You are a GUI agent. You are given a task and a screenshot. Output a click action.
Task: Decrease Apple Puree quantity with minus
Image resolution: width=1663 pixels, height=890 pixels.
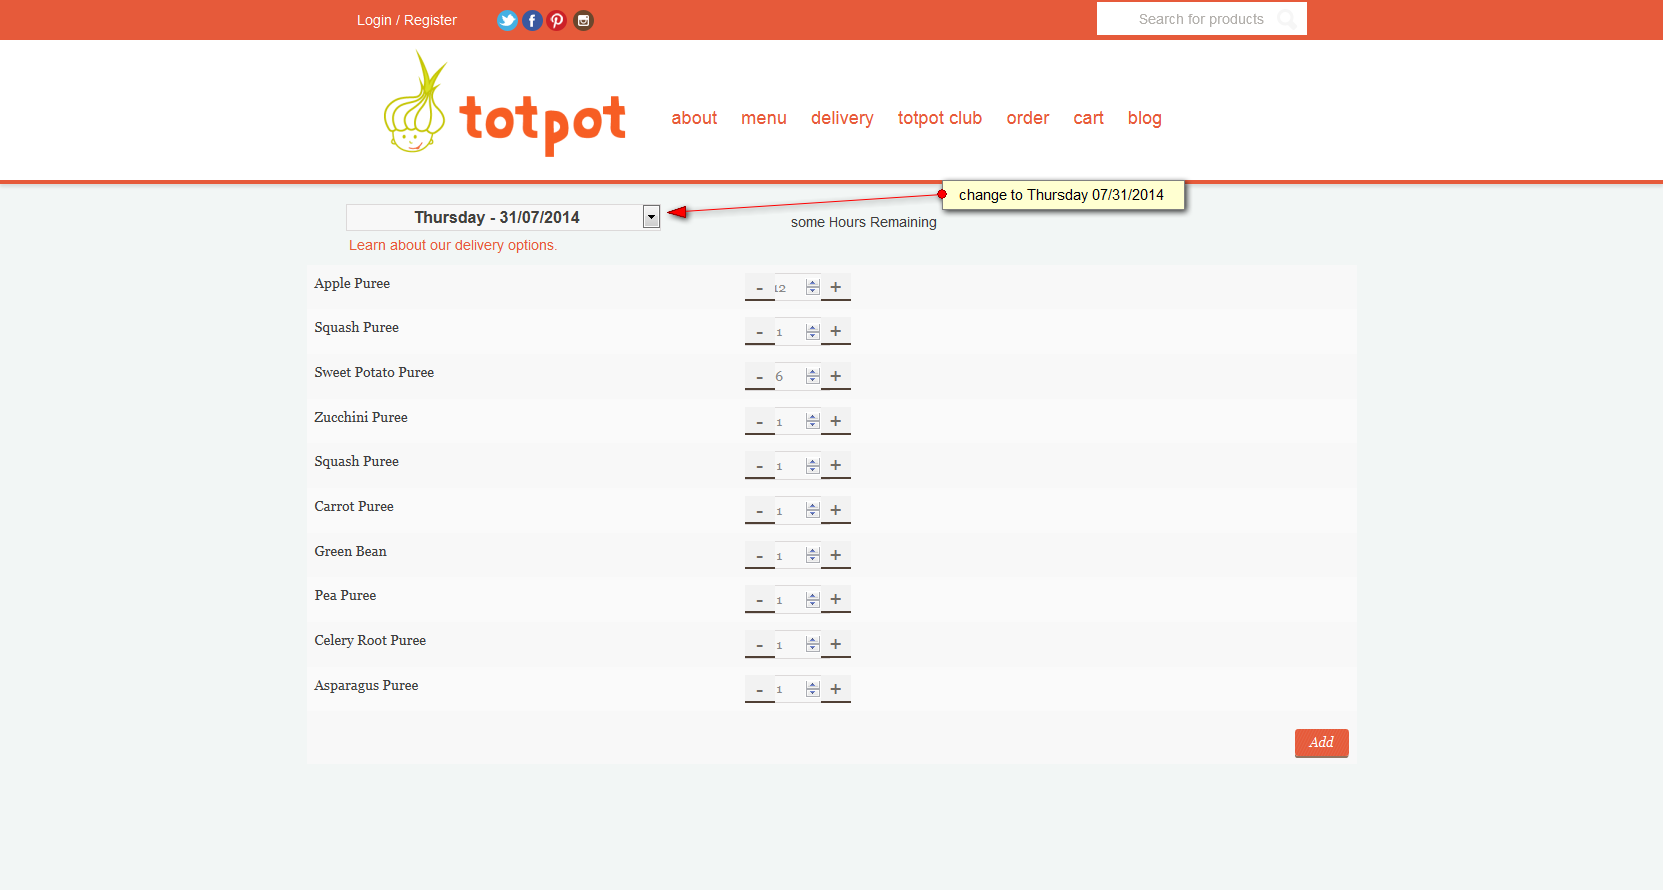pyautogui.click(x=760, y=288)
